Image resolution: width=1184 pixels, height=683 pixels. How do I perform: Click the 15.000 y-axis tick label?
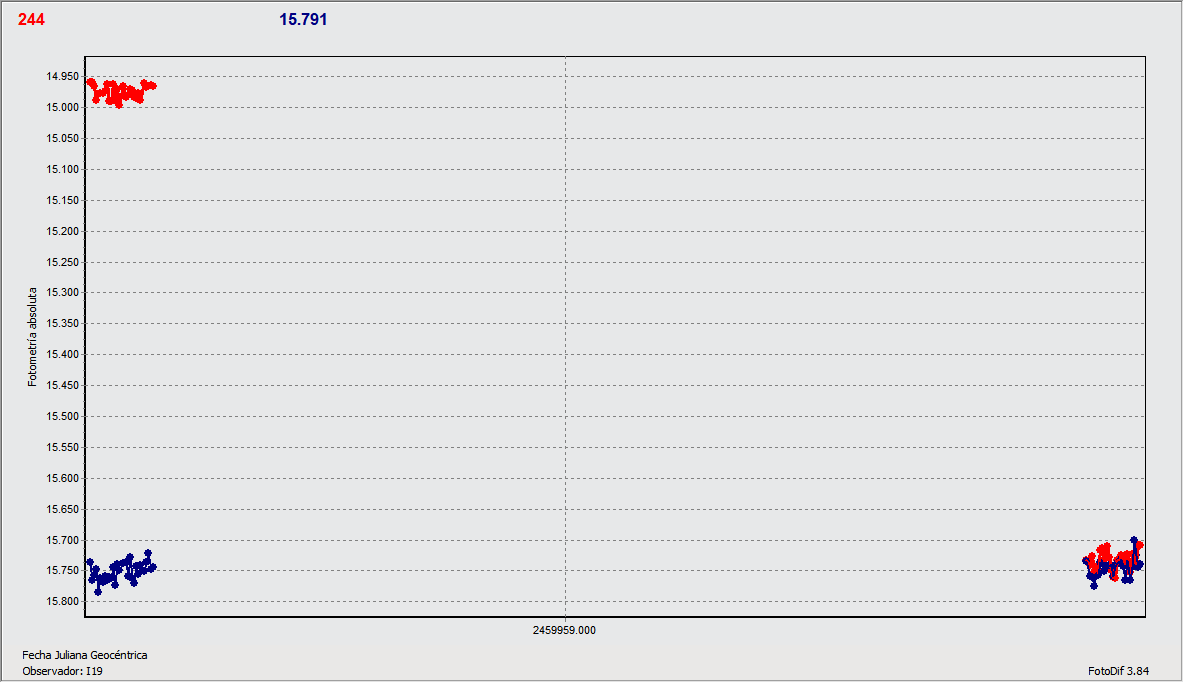[x=62, y=108]
